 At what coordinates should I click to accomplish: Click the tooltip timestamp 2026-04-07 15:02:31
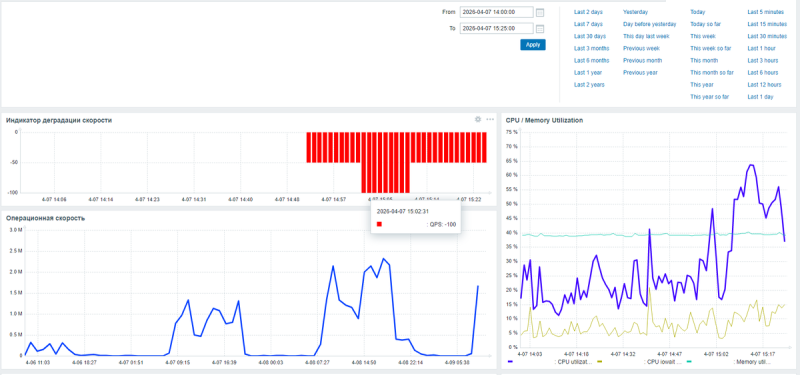tap(403, 211)
